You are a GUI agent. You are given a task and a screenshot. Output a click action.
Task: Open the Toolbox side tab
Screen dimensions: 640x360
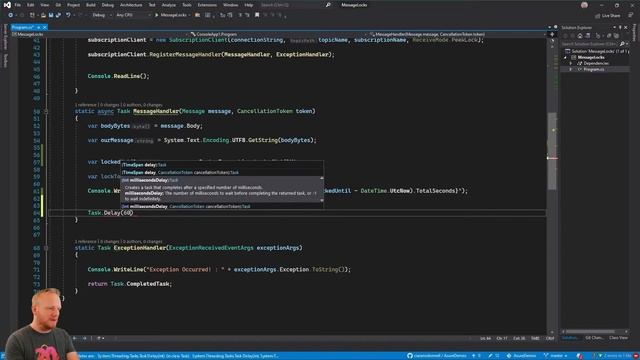point(5,60)
